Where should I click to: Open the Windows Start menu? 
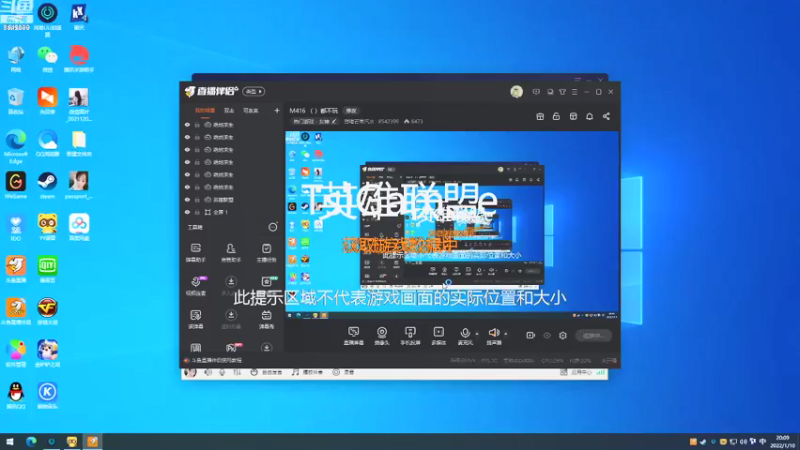(x=10, y=441)
